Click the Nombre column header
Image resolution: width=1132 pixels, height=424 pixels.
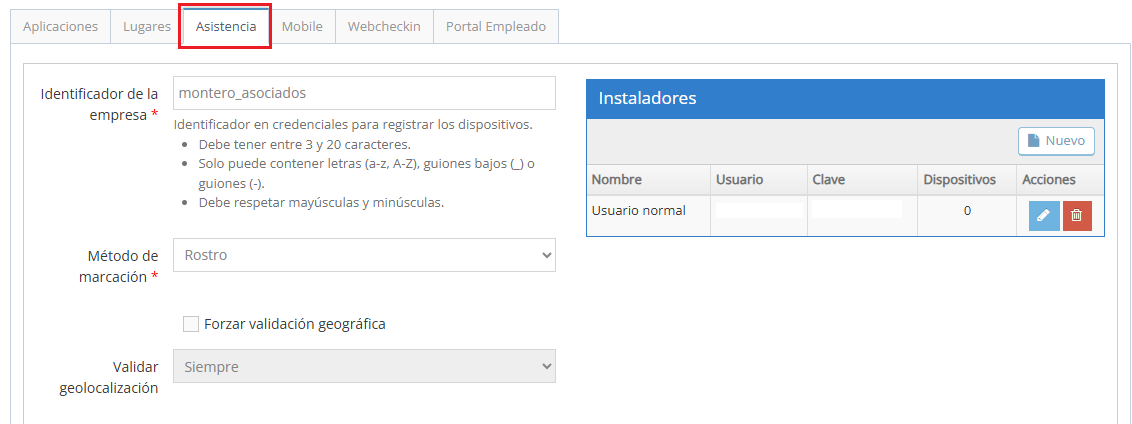pos(617,180)
